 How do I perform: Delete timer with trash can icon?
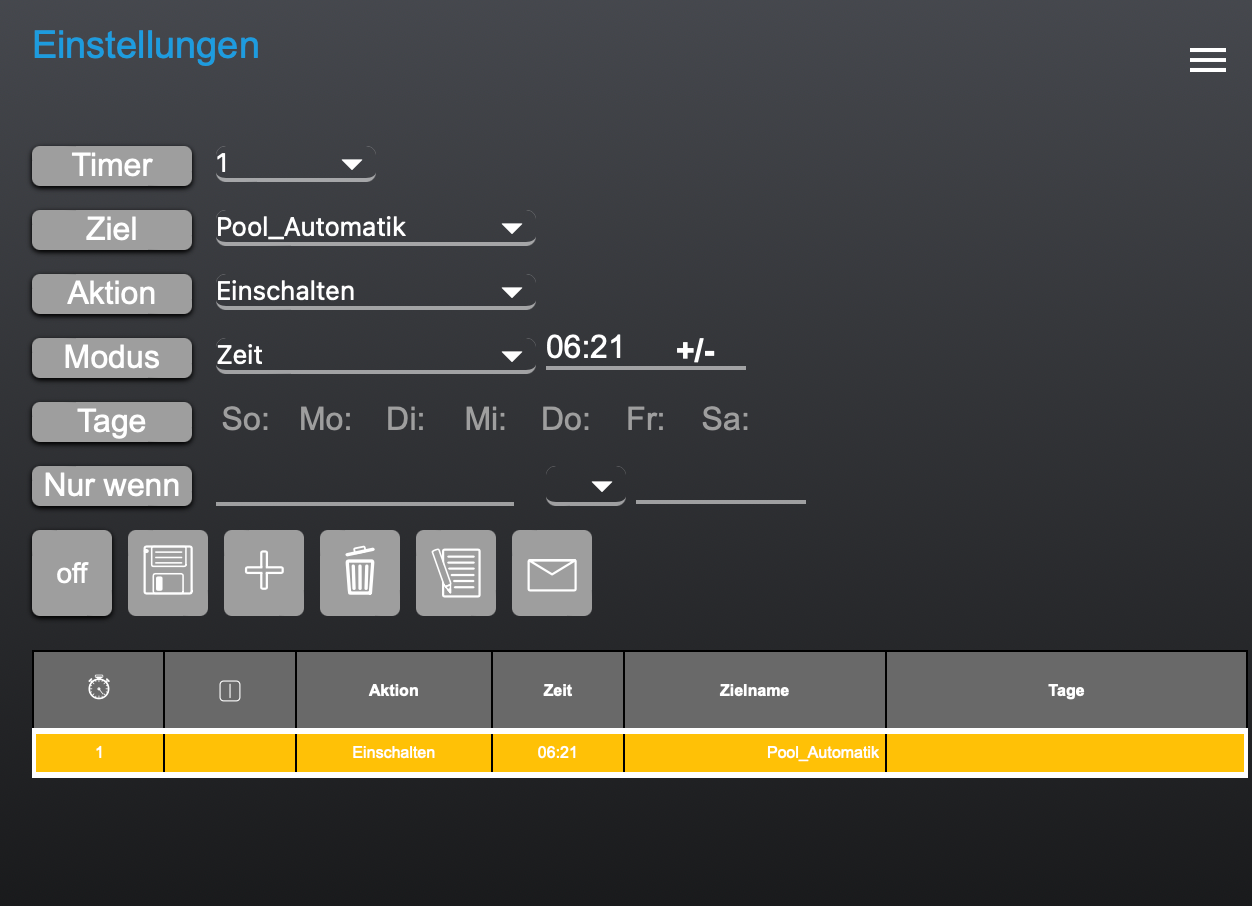coord(360,573)
